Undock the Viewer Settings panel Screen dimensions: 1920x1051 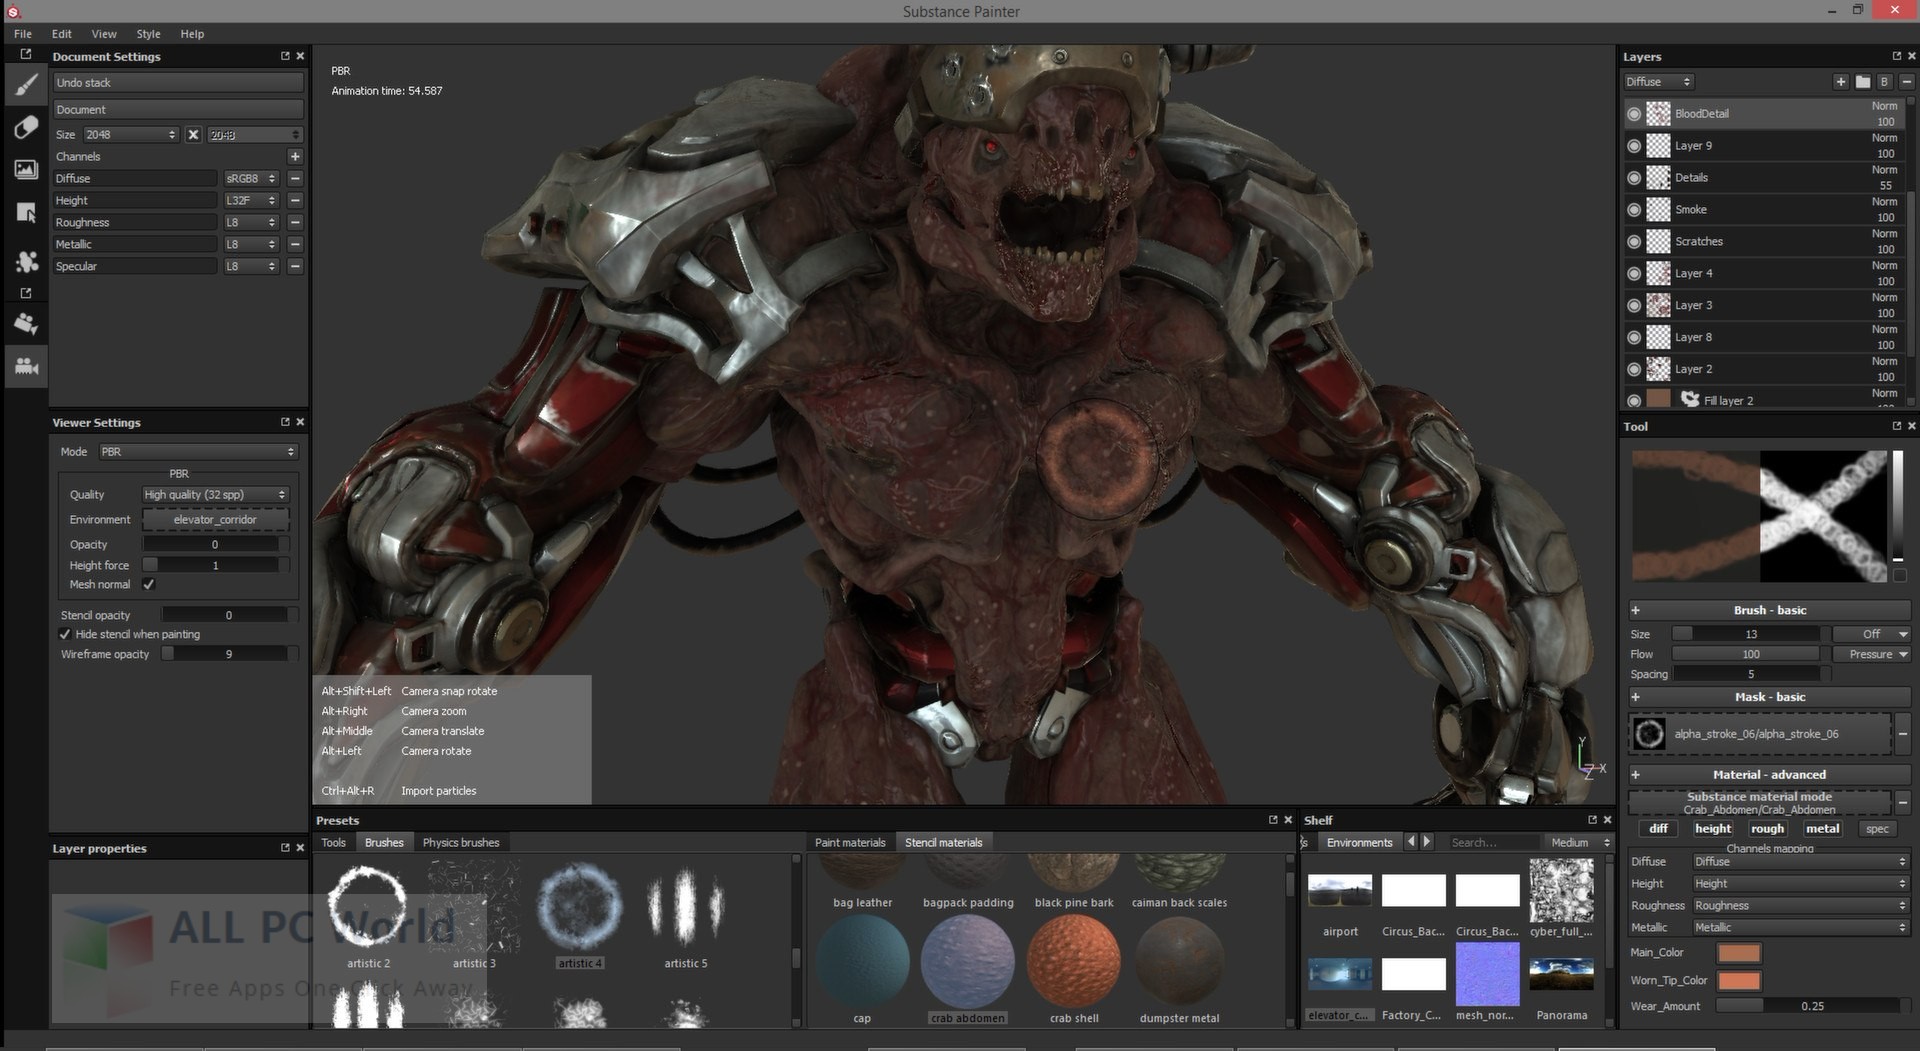[x=285, y=423]
